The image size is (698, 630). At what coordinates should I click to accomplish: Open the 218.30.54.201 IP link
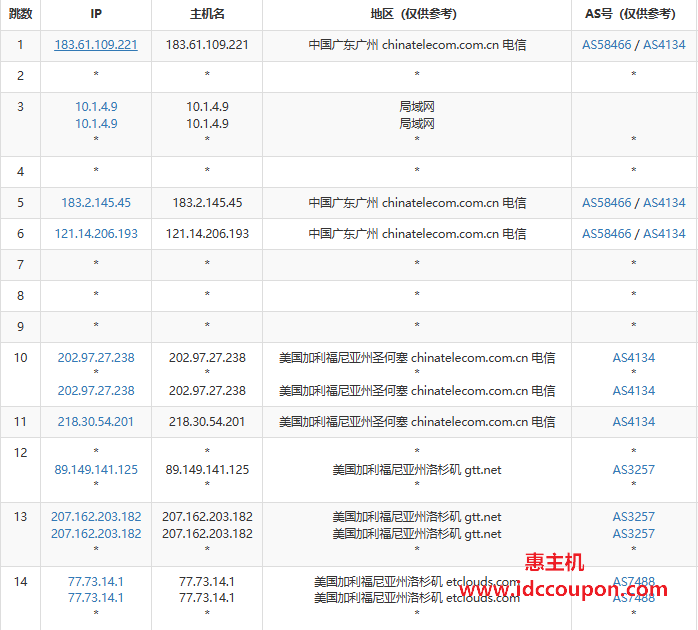[96, 422]
